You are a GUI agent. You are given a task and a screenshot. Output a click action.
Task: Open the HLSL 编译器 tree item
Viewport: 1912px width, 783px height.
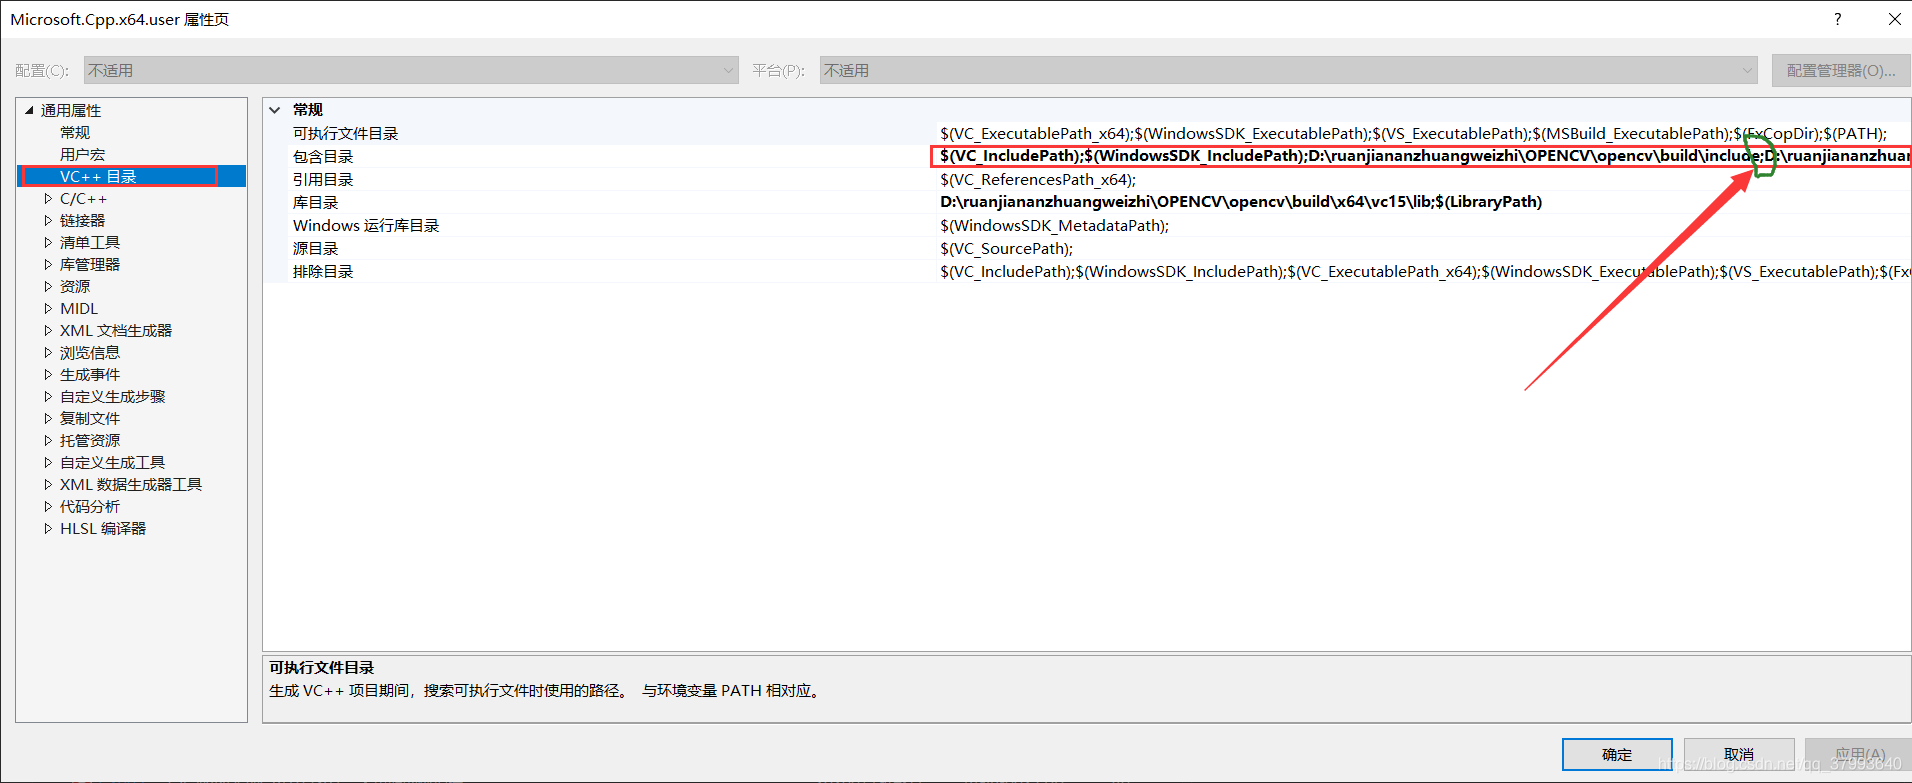point(103,528)
